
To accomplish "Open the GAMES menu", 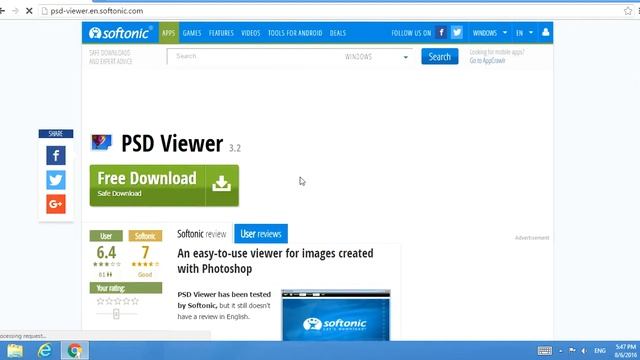I will tap(192, 33).
